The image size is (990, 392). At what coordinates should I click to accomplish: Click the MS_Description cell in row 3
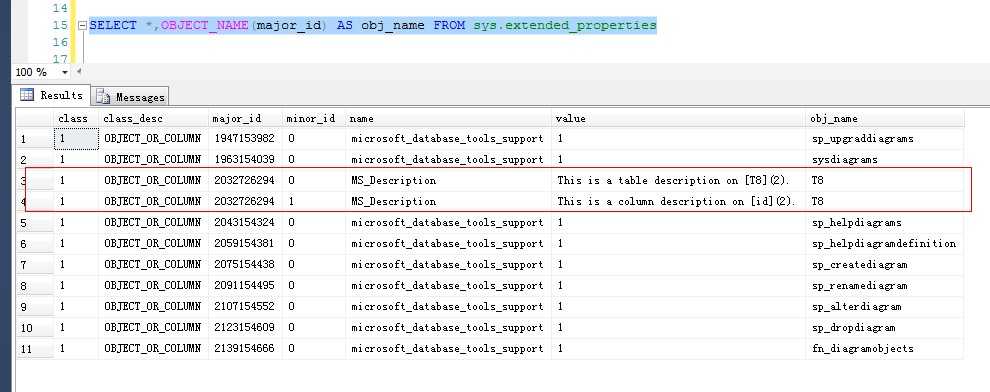pyautogui.click(x=448, y=181)
